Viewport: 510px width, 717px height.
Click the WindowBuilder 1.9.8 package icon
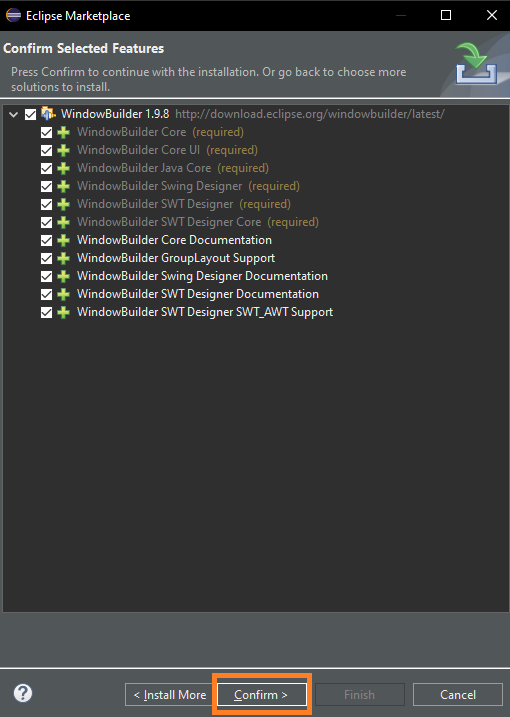48,113
